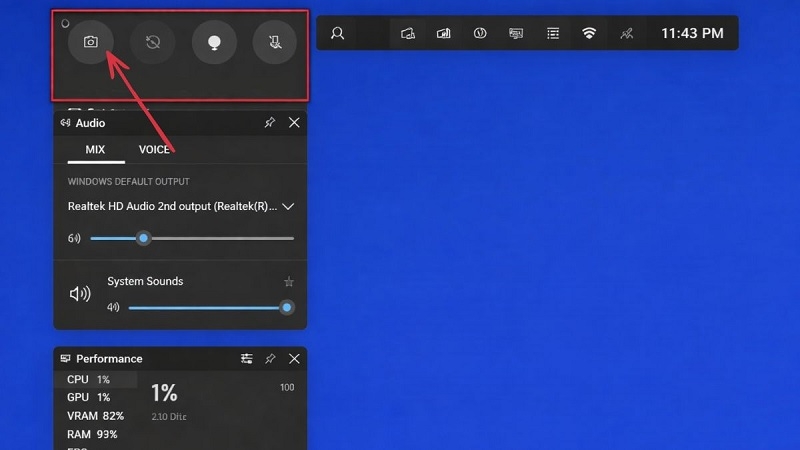Adjust the System Sounds volume slider
Viewport: 800px width, 450px height.
[x=211, y=308]
